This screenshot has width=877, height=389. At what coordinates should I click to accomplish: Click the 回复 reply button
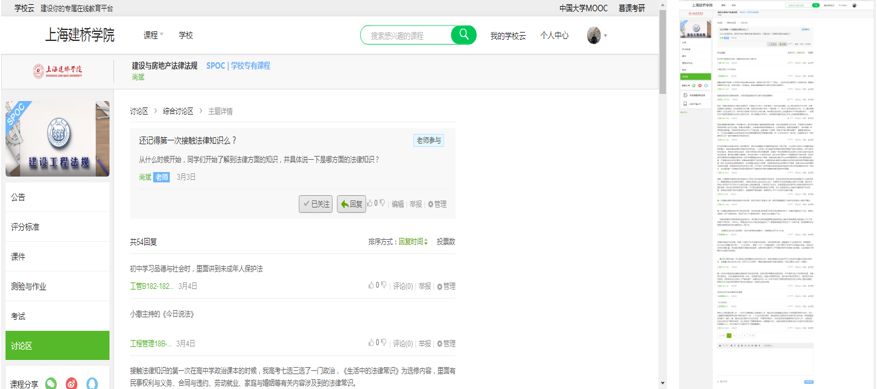point(351,204)
